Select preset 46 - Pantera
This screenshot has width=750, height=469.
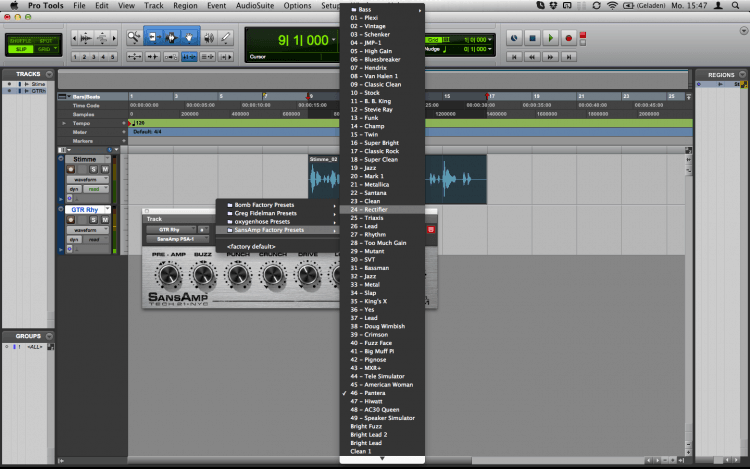[x=382, y=393]
